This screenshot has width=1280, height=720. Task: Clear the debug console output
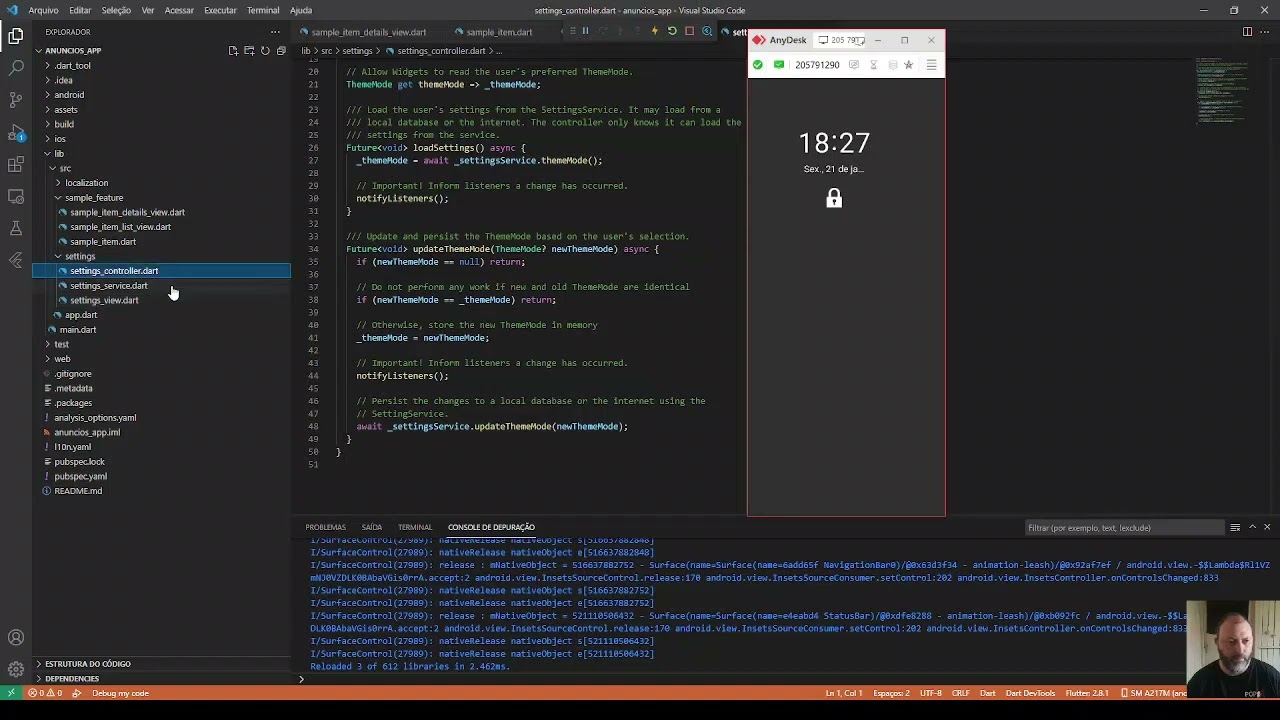(1235, 527)
